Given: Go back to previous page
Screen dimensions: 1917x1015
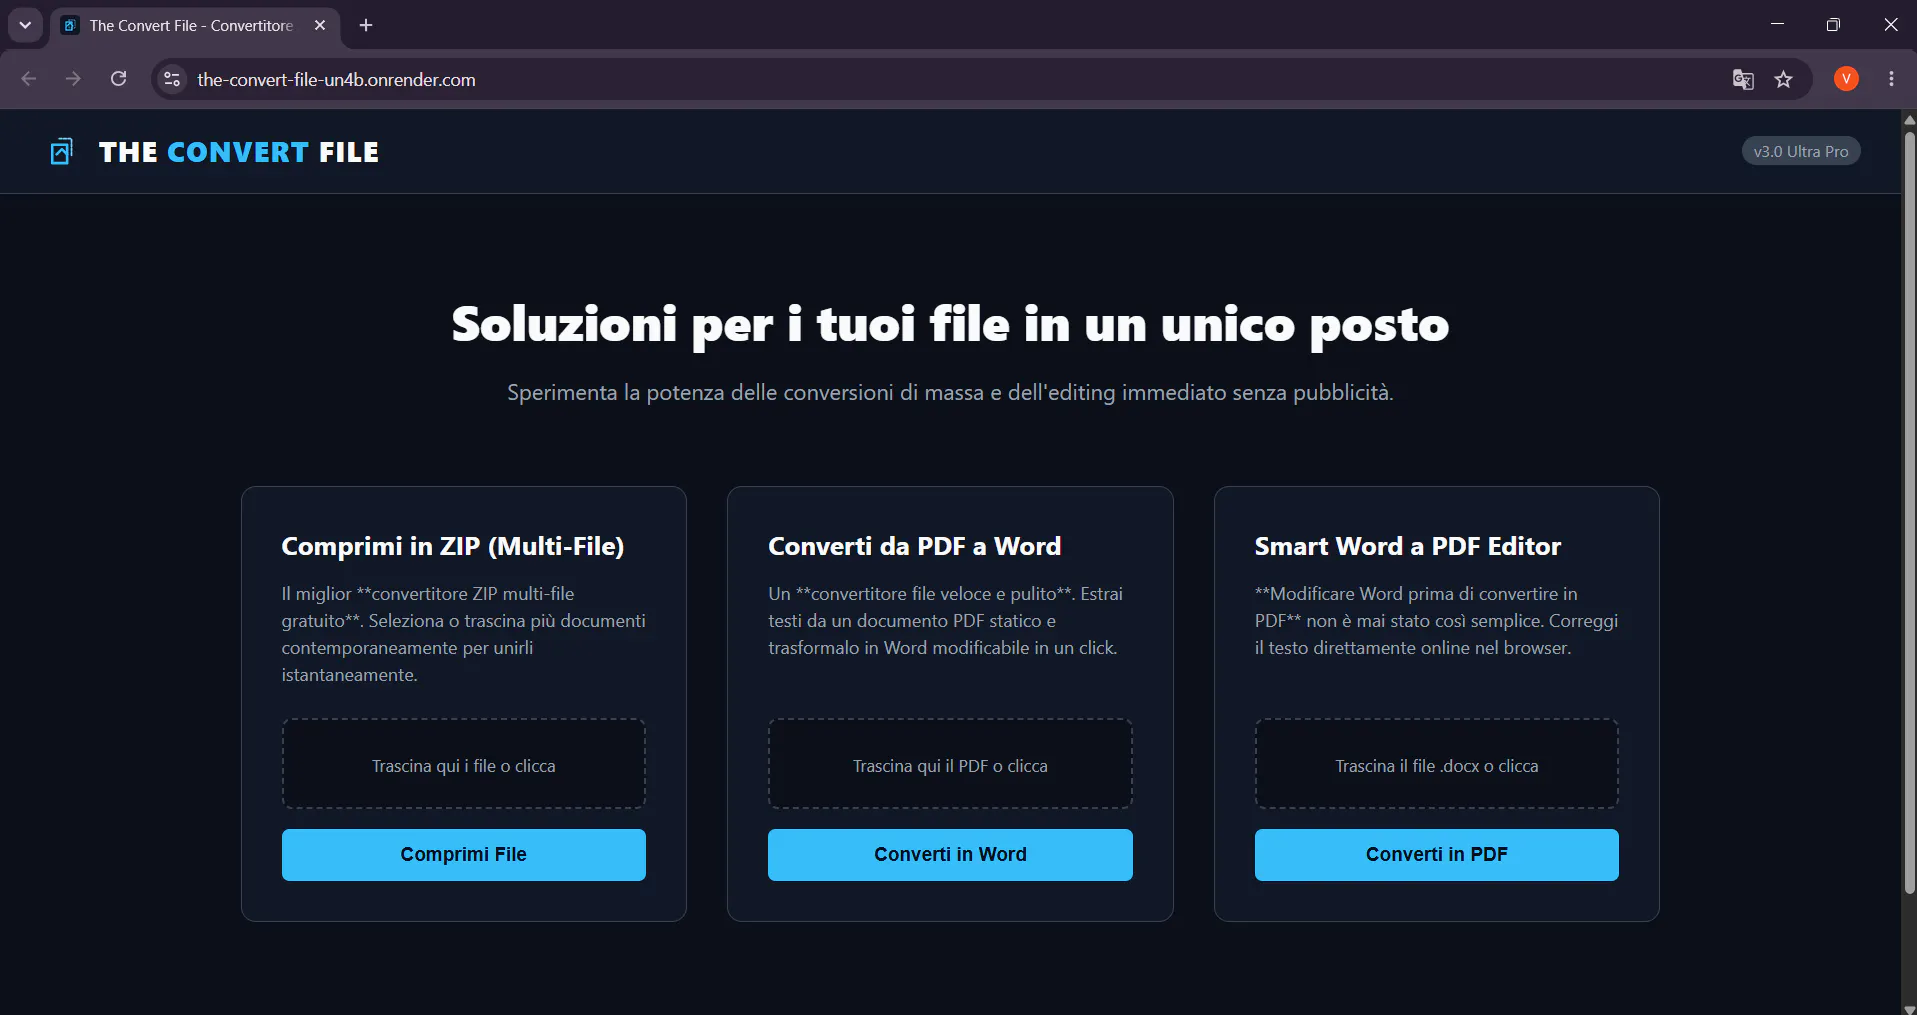Looking at the screenshot, I should pos(29,79).
